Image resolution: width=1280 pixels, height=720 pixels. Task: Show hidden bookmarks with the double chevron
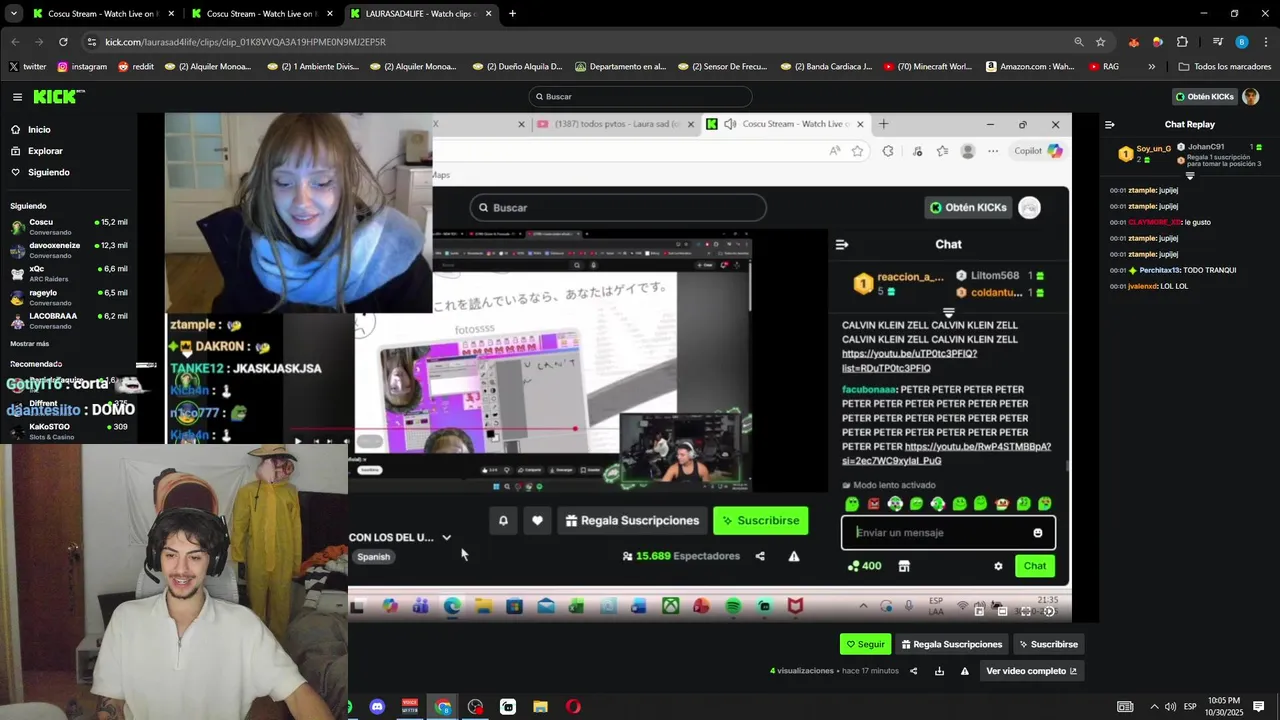[1151, 67]
